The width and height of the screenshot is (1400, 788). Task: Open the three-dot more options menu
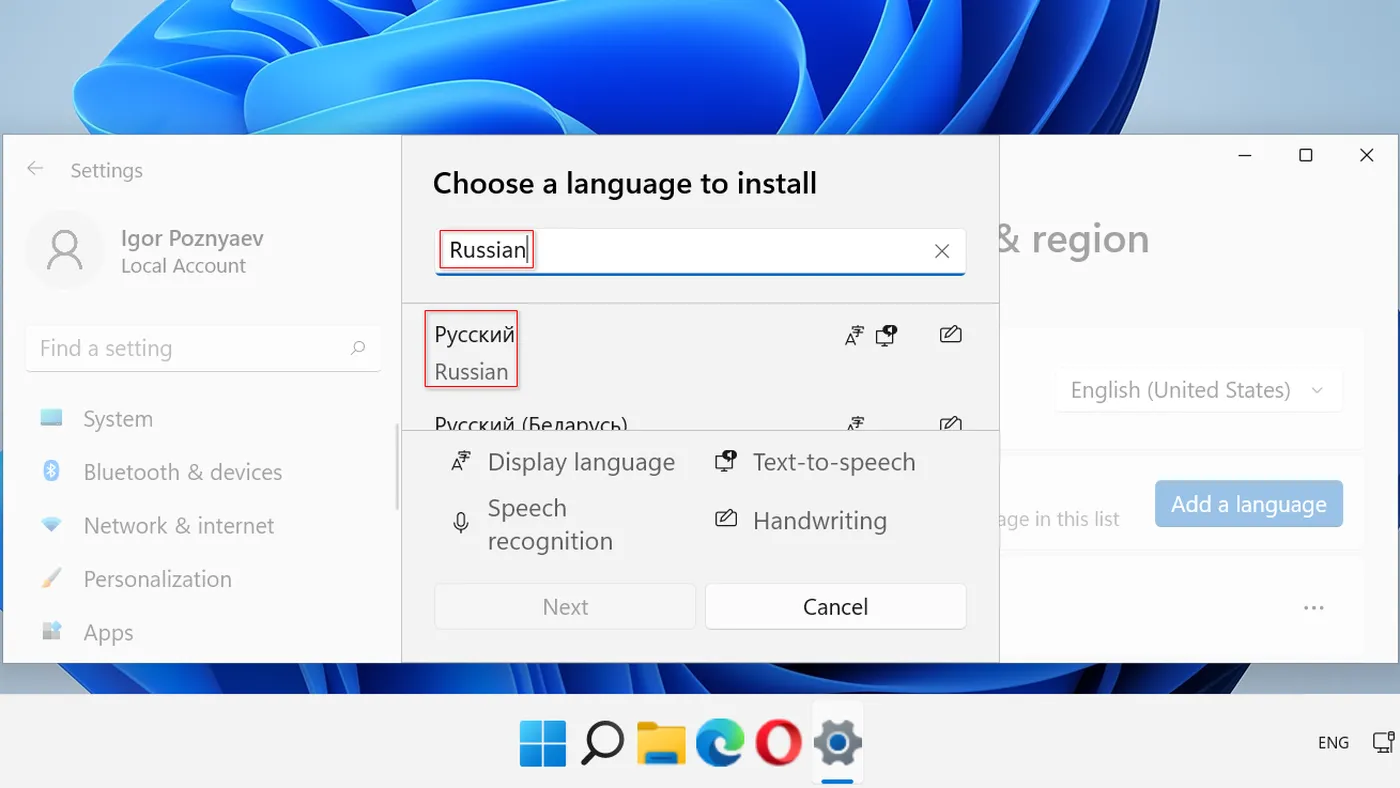click(1313, 608)
